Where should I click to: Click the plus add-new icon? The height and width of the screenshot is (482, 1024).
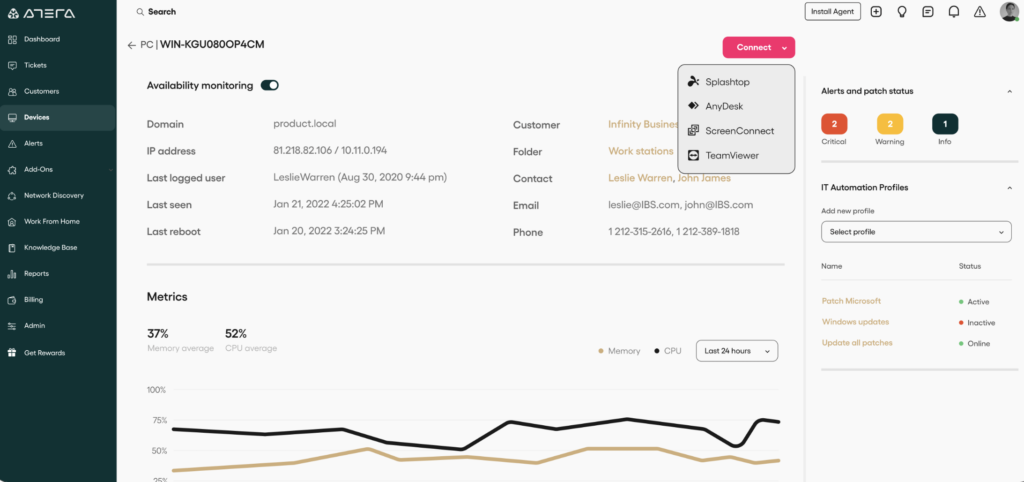pos(876,12)
